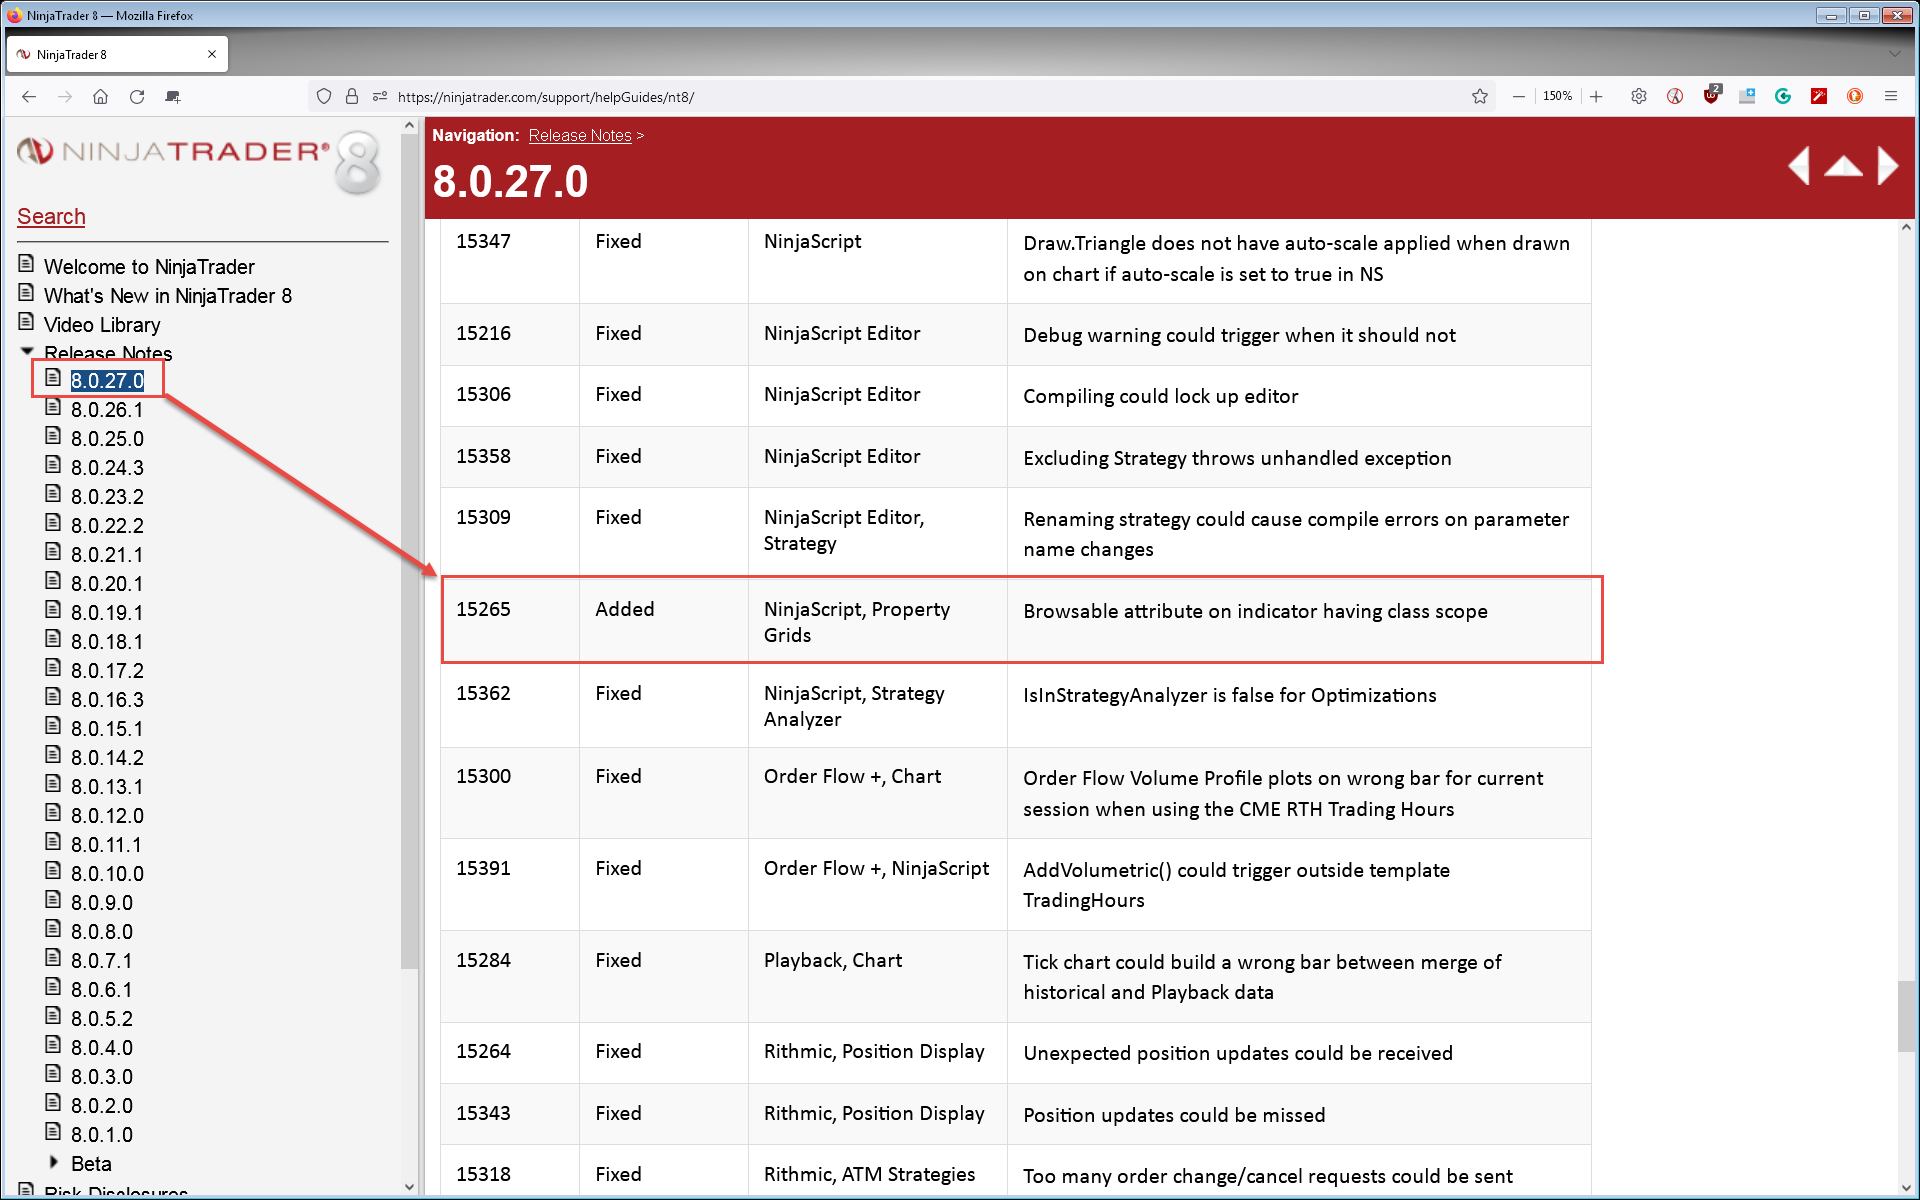
Task: Open the Search link in sidebar
Action: [51, 217]
